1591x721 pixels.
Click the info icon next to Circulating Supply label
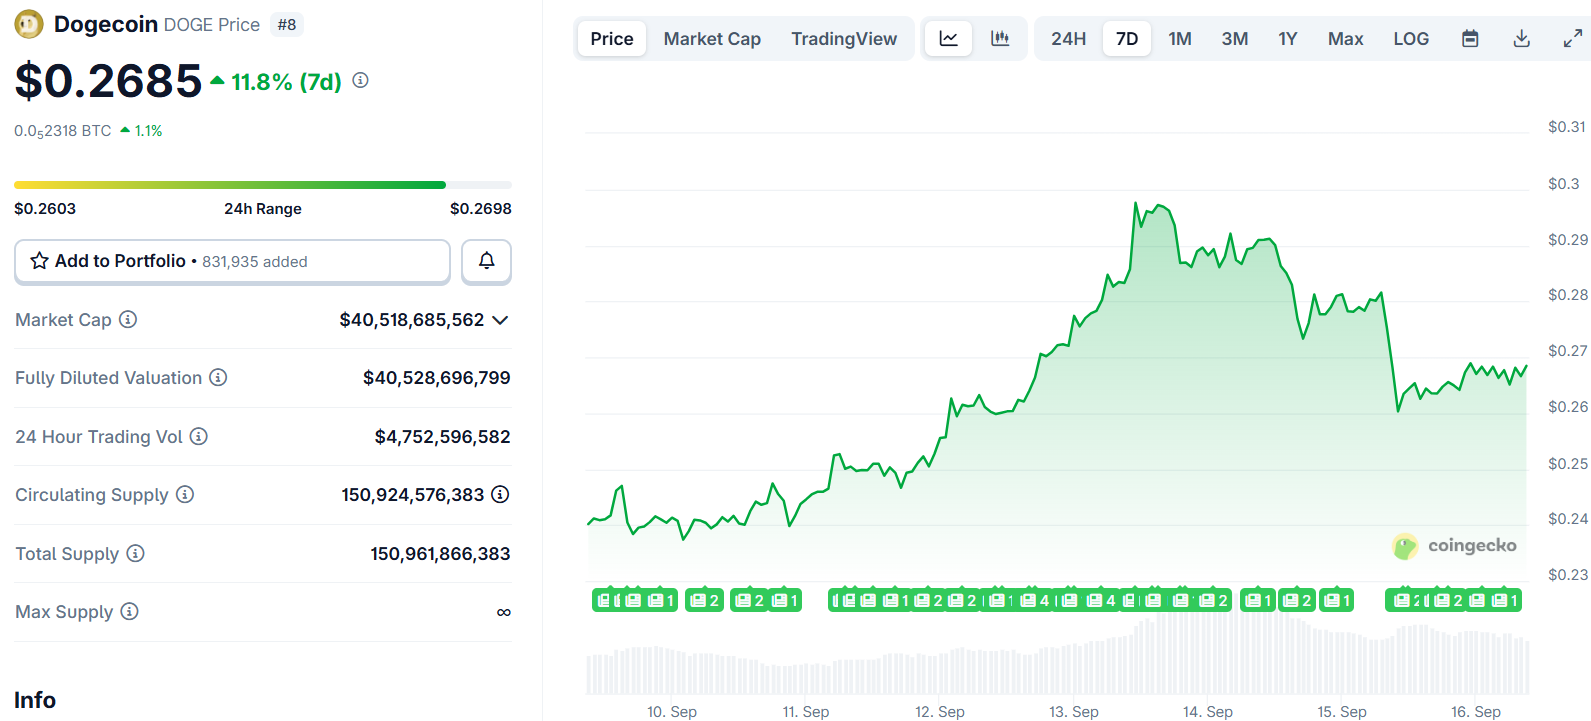point(185,494)
